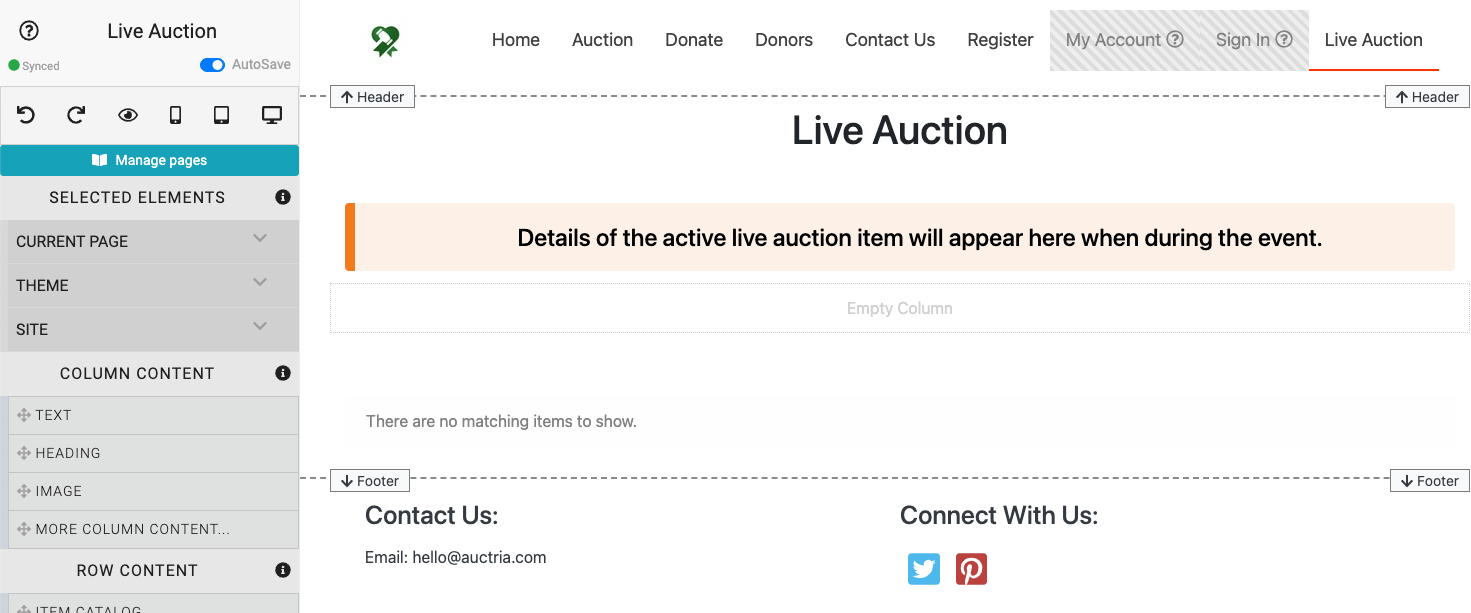Toggle the preview eye icon
The height and width of the screenshot is (613, 1471).
(127, 115)
